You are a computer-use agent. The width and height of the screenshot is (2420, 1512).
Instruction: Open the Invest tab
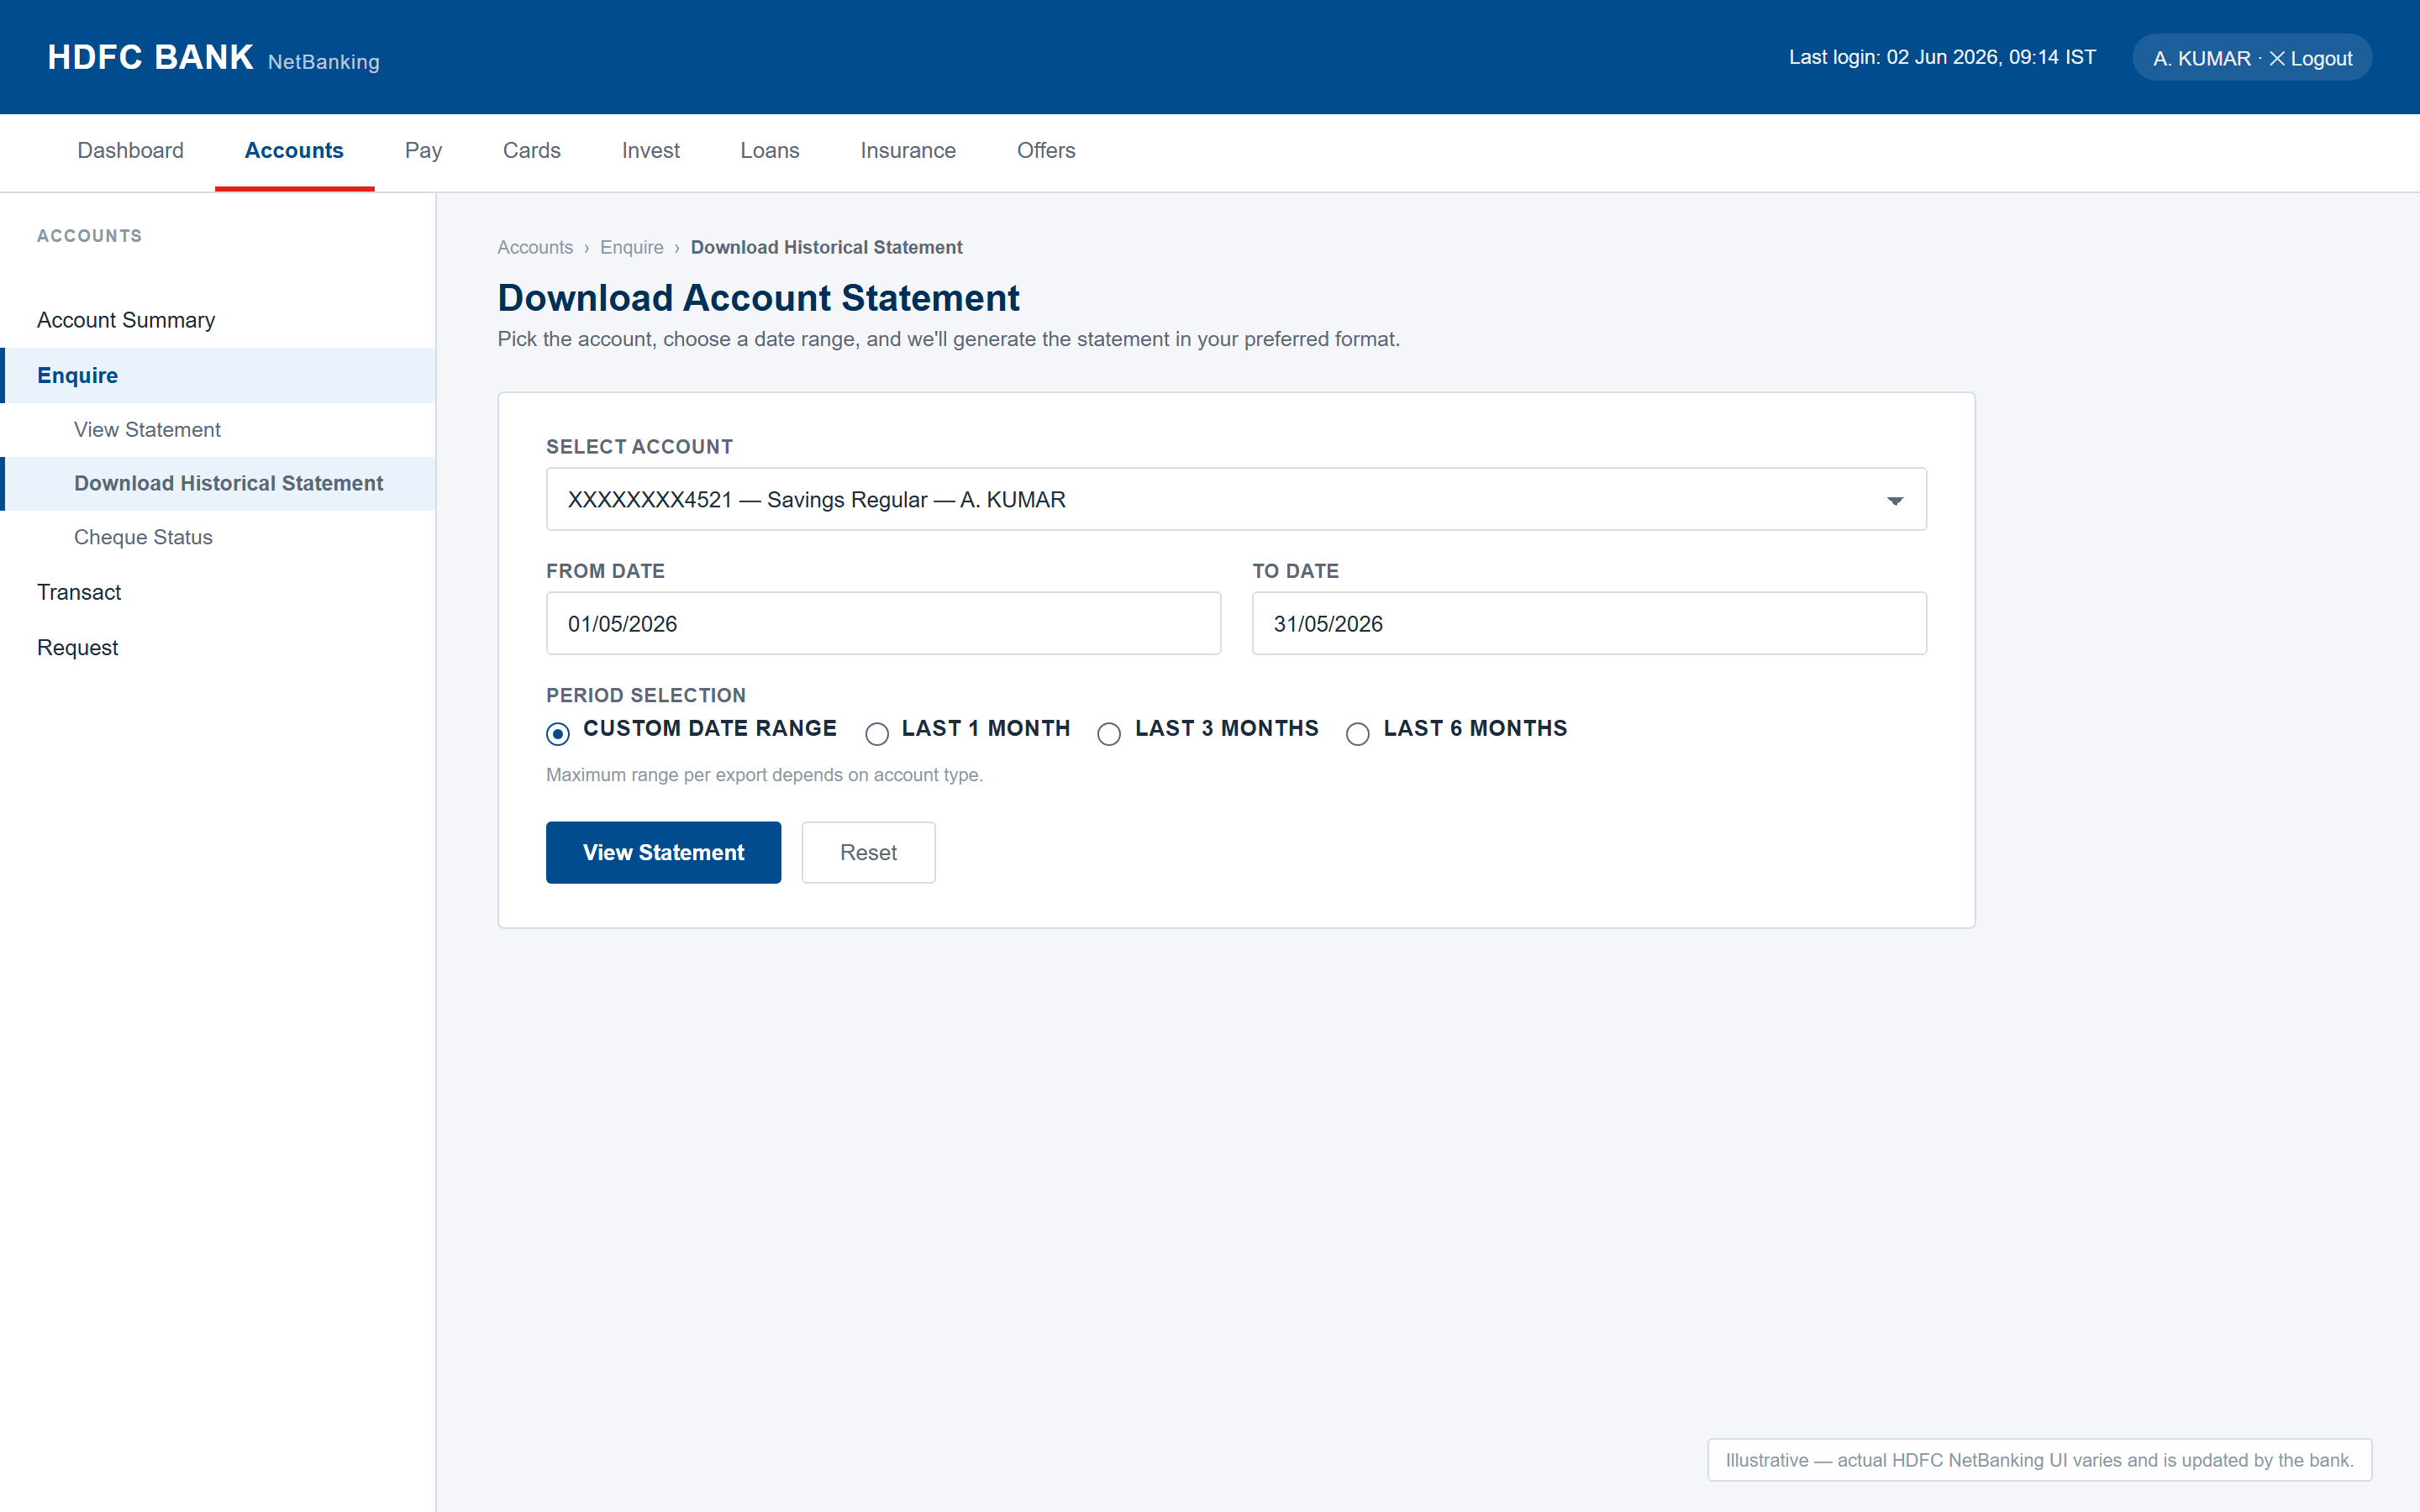651,151
